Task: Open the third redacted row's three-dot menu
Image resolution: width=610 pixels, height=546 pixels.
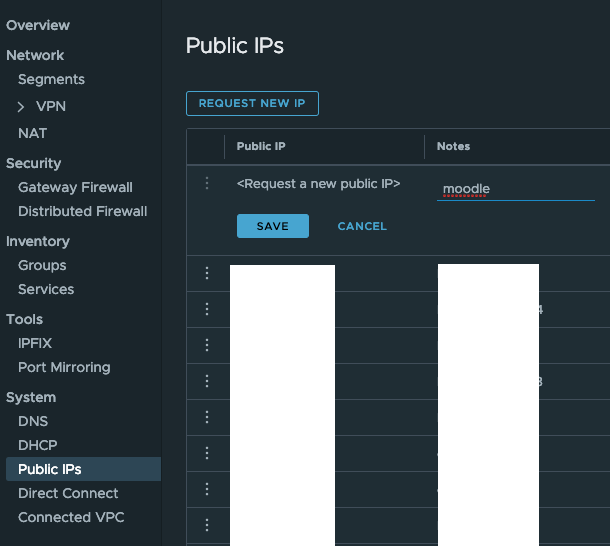Action: click(207, 345)
